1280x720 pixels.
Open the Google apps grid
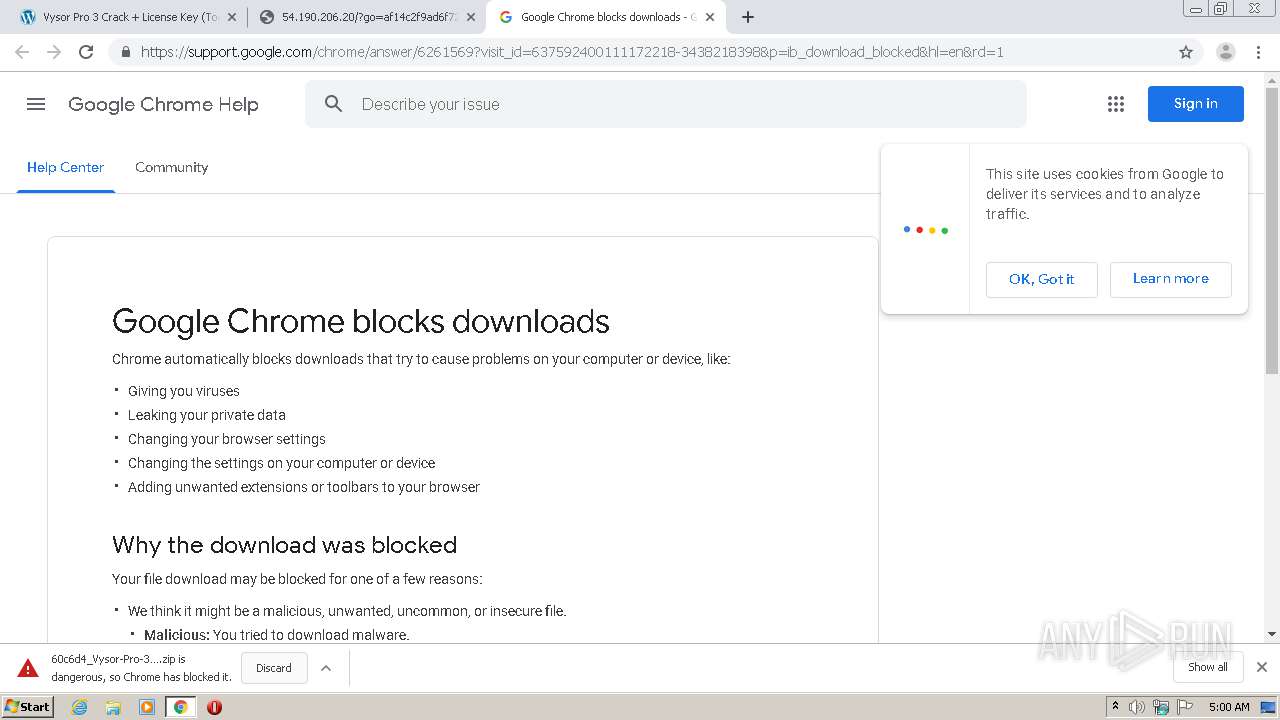coord(1116,104)
